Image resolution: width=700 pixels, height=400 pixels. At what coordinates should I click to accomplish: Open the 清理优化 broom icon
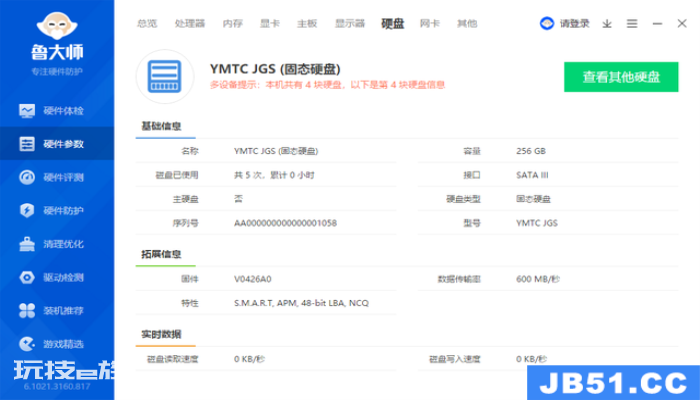pos(27,244)
